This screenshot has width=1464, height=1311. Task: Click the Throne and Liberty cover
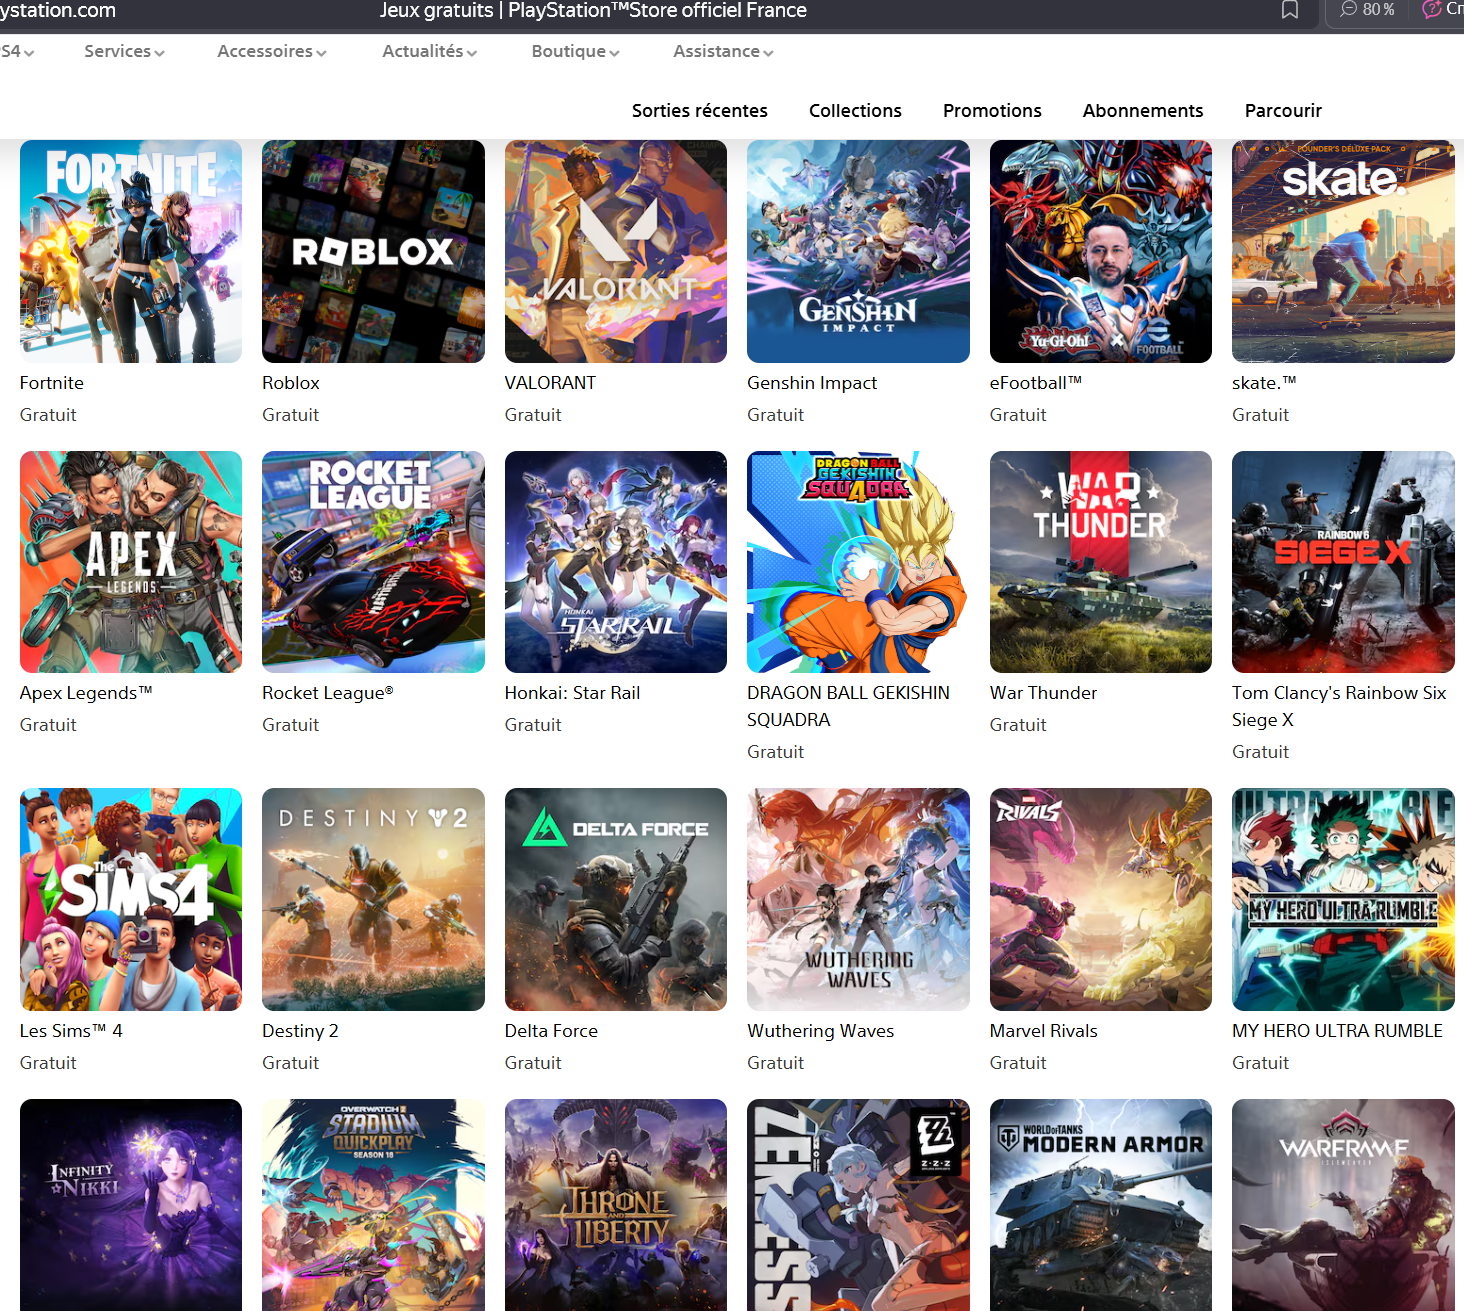(x=616, y=1205)
